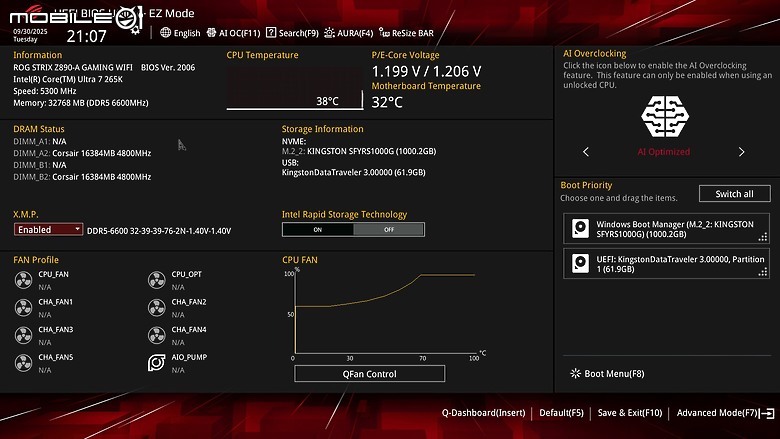Viewport: 780px width, 439px height.
Task: Turn Intel Rapid Storage Technology OFF
Action: (389, 229)
